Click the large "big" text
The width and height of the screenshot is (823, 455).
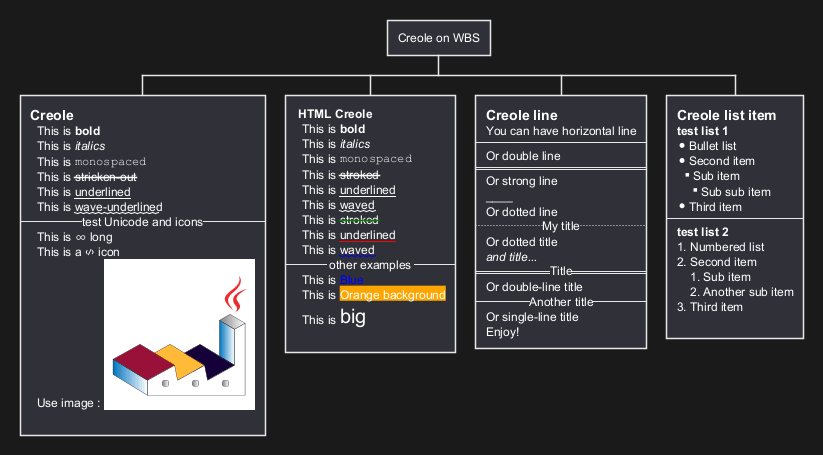(x=353, y=318)
